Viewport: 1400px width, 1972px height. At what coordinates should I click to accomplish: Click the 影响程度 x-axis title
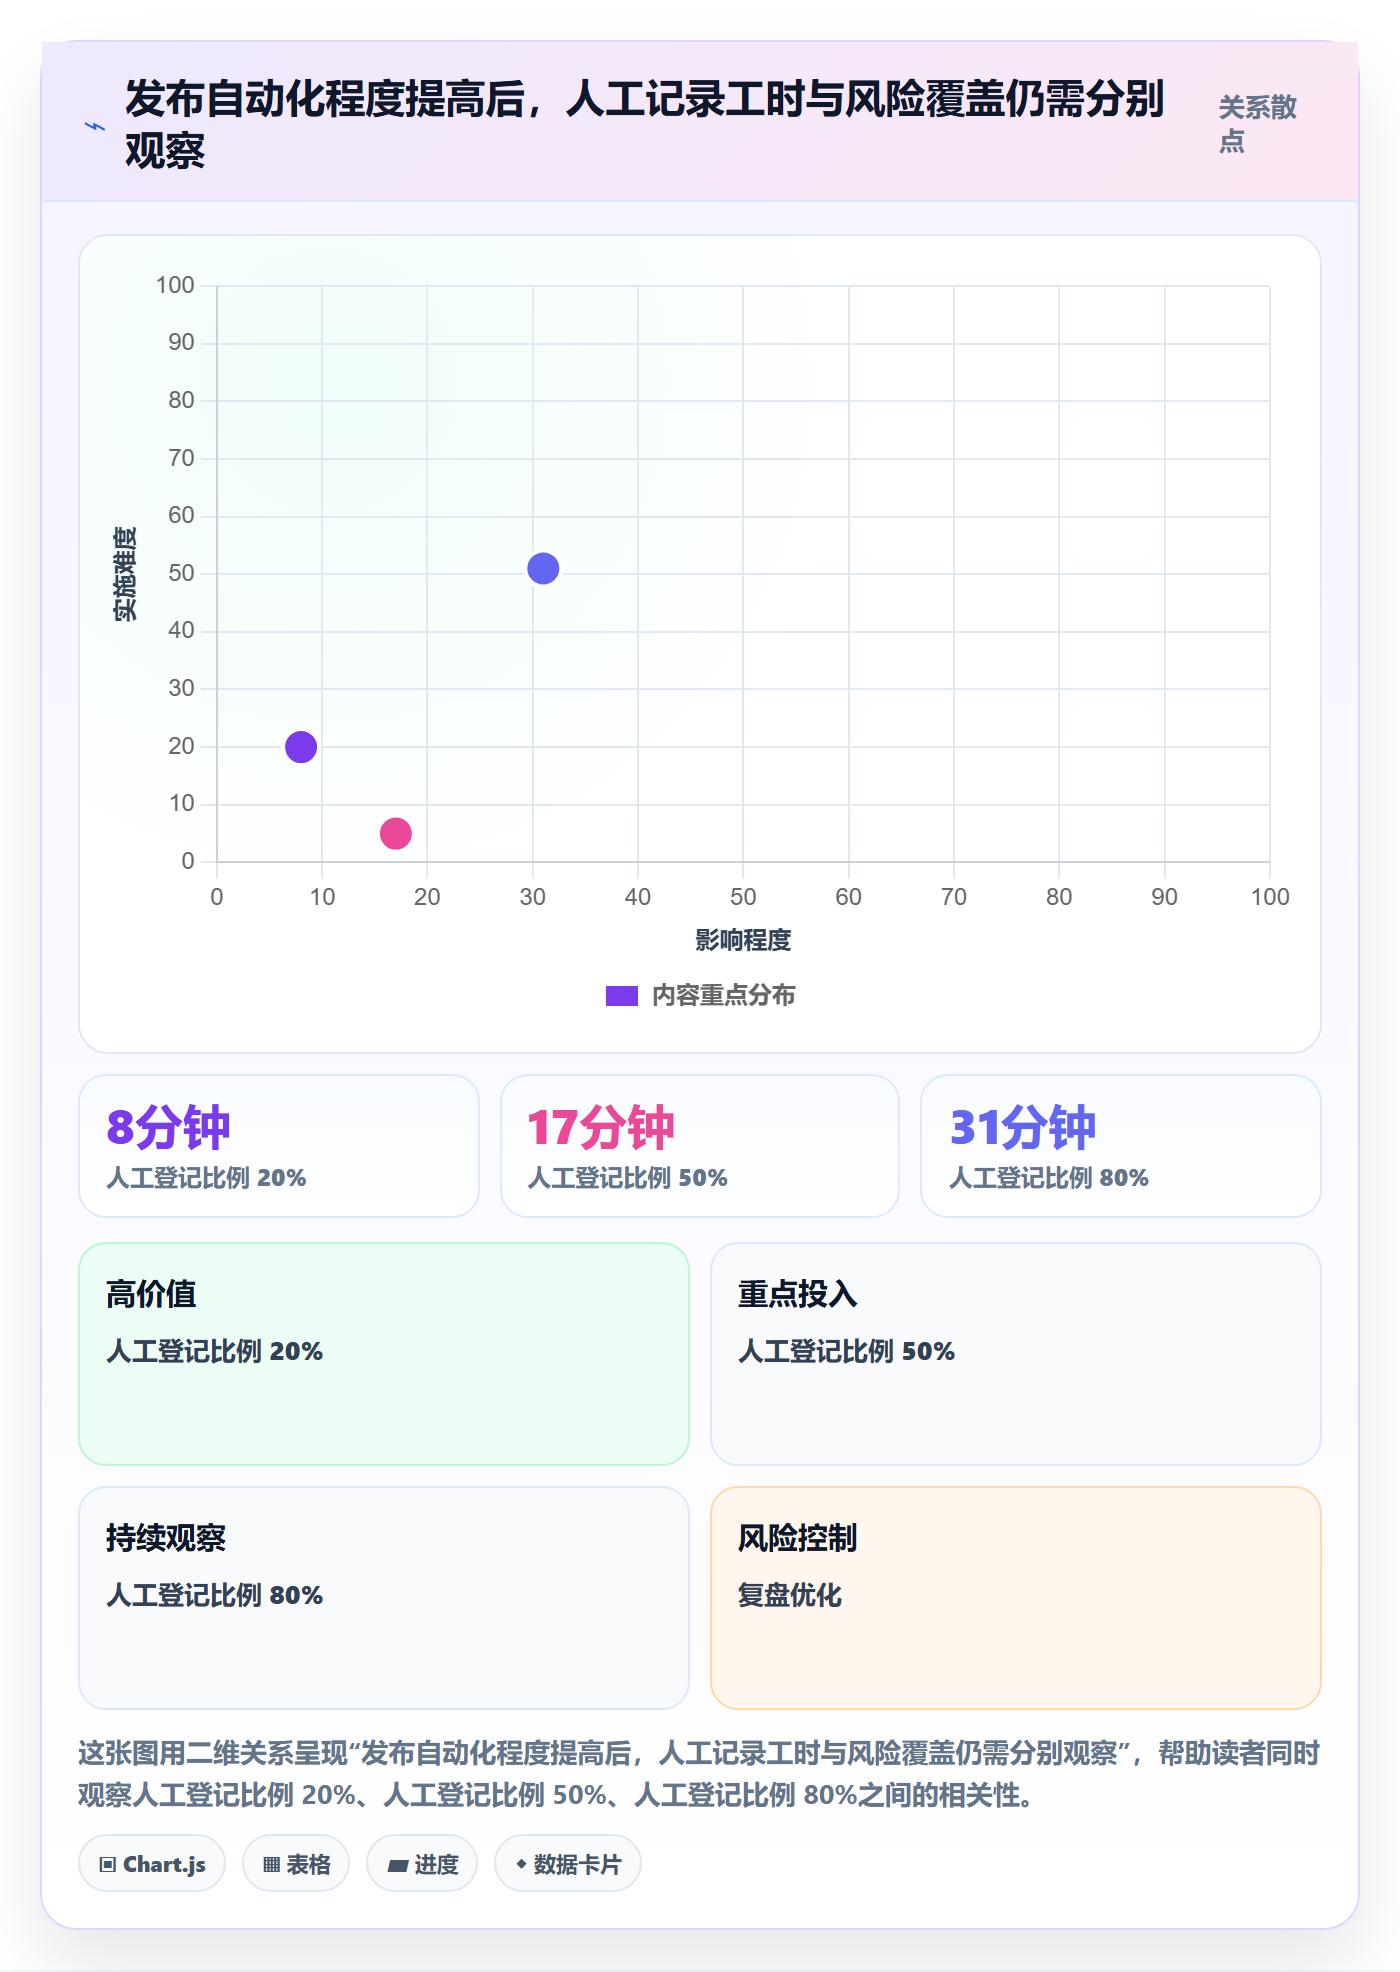click(743, 940)
